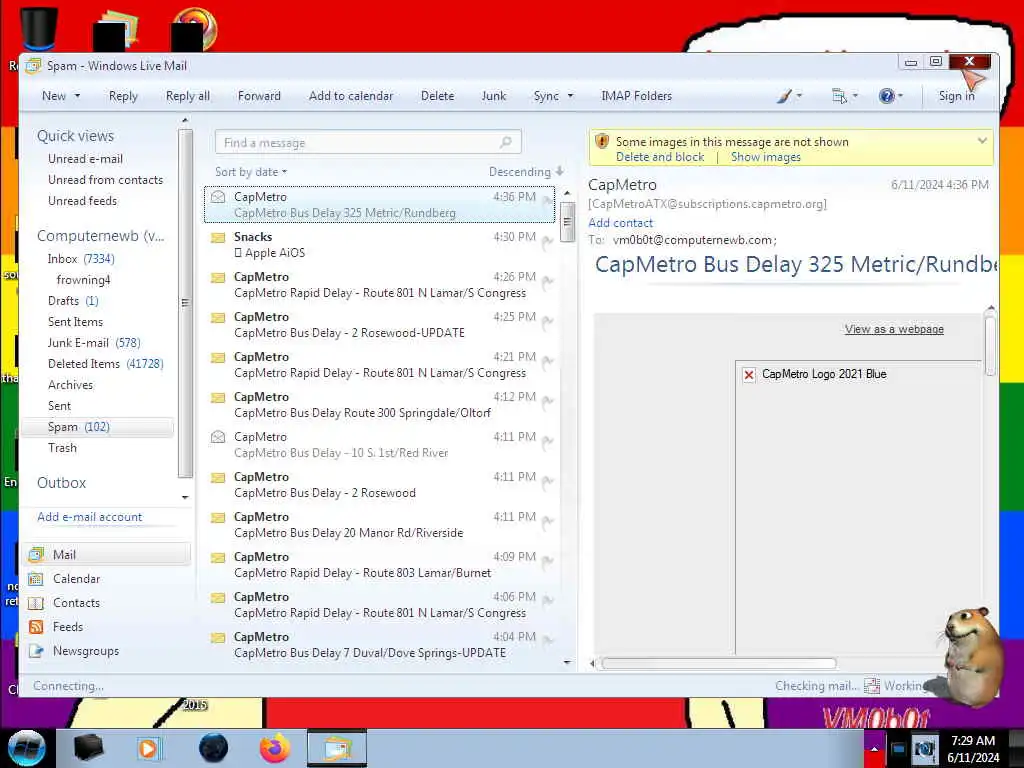
Task: Open Deleted Items (41728) folder
Action: point(105,364)
